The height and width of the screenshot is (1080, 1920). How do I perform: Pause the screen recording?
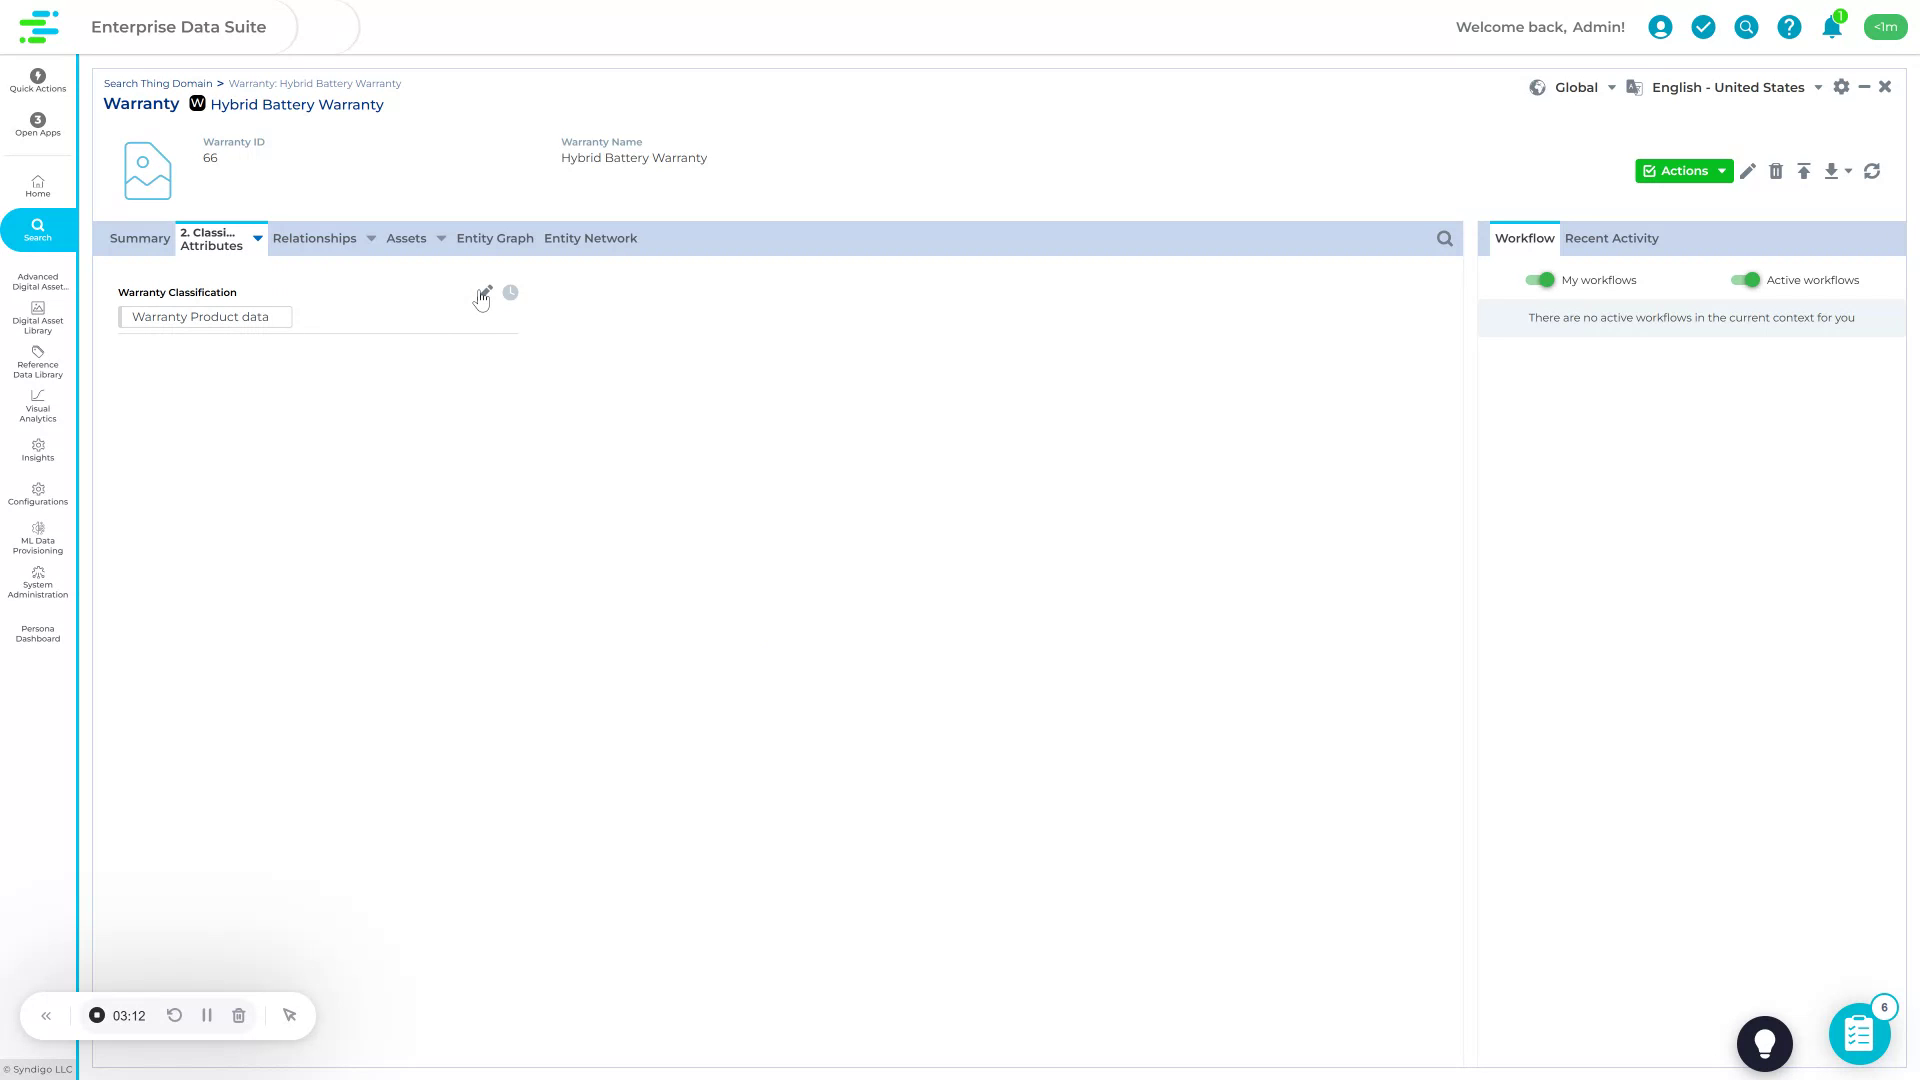pos(207,1015)
